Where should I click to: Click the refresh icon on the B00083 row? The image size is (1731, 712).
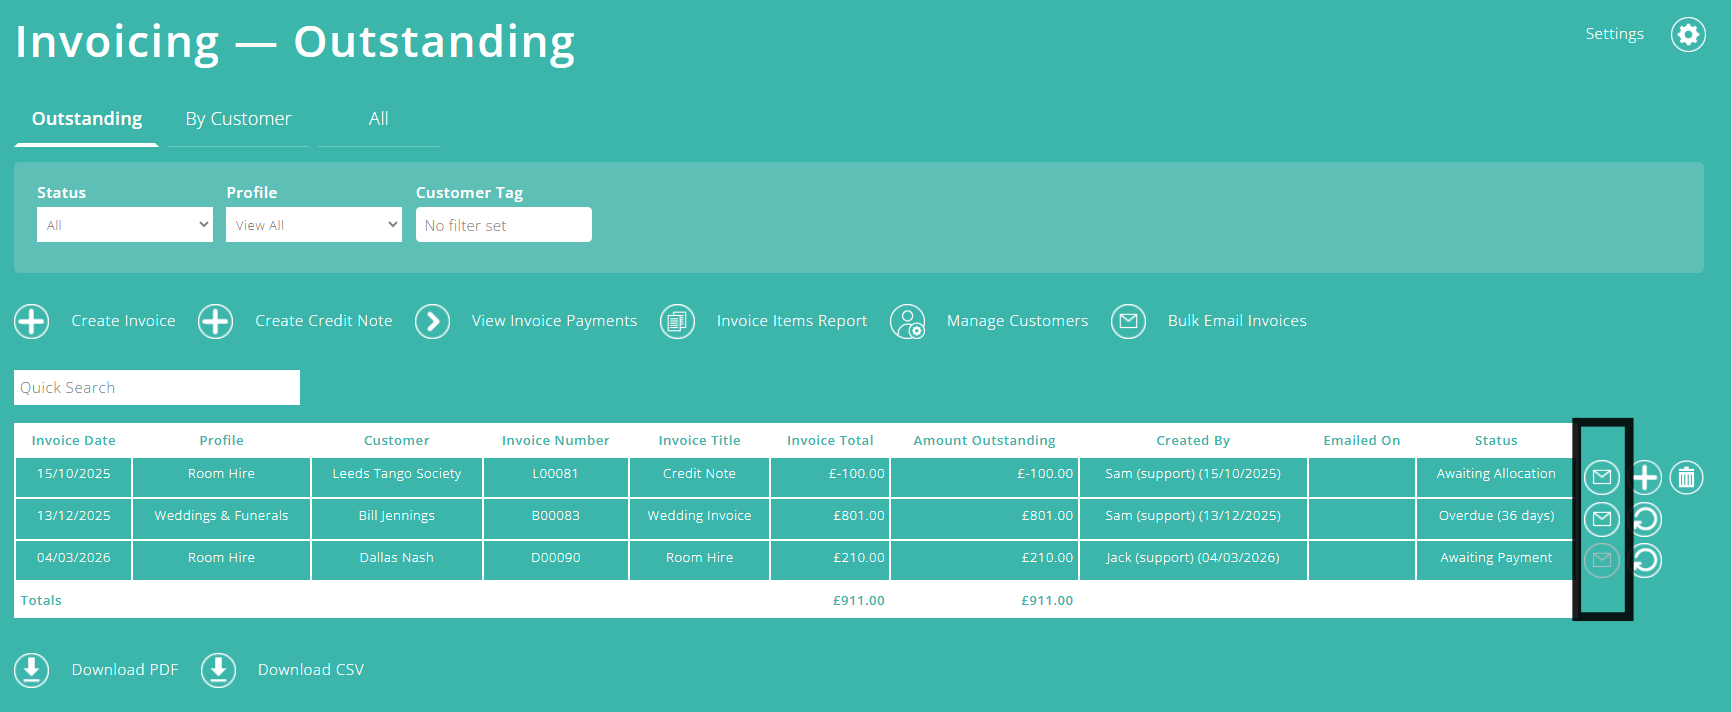1645,519
